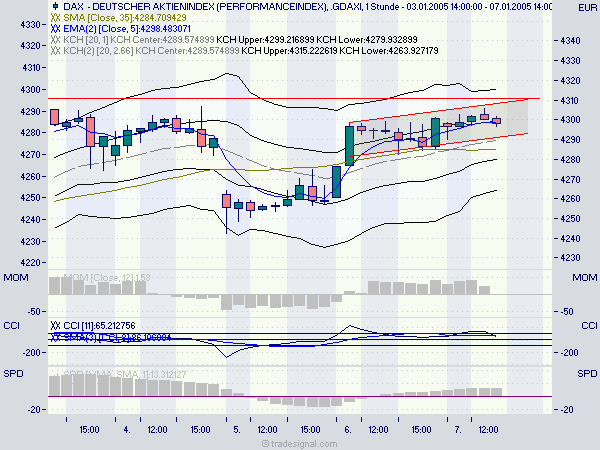Select KCH Lower:4263.927179 value
Screen dimensions: 600x450
(389, 51)
